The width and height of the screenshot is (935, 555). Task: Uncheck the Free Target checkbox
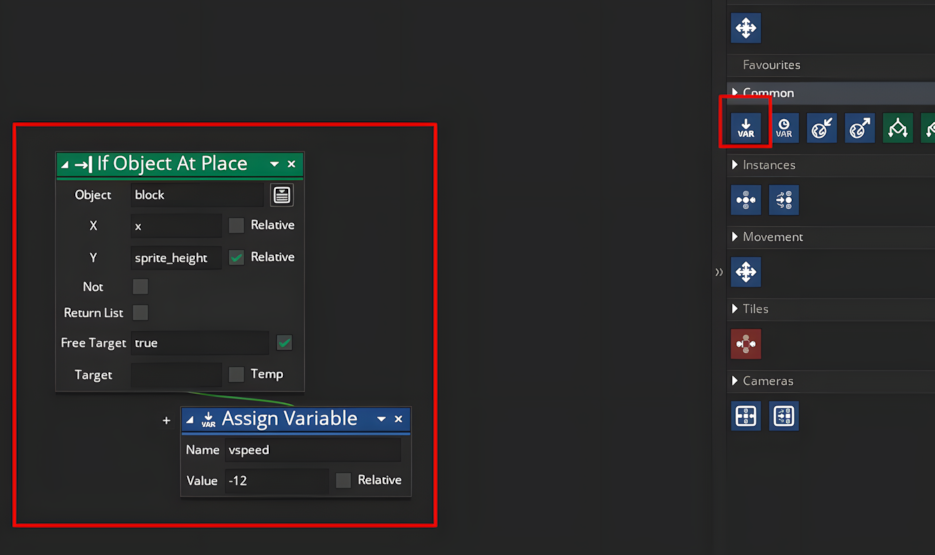pyautogui.click(x=284, y=343)
